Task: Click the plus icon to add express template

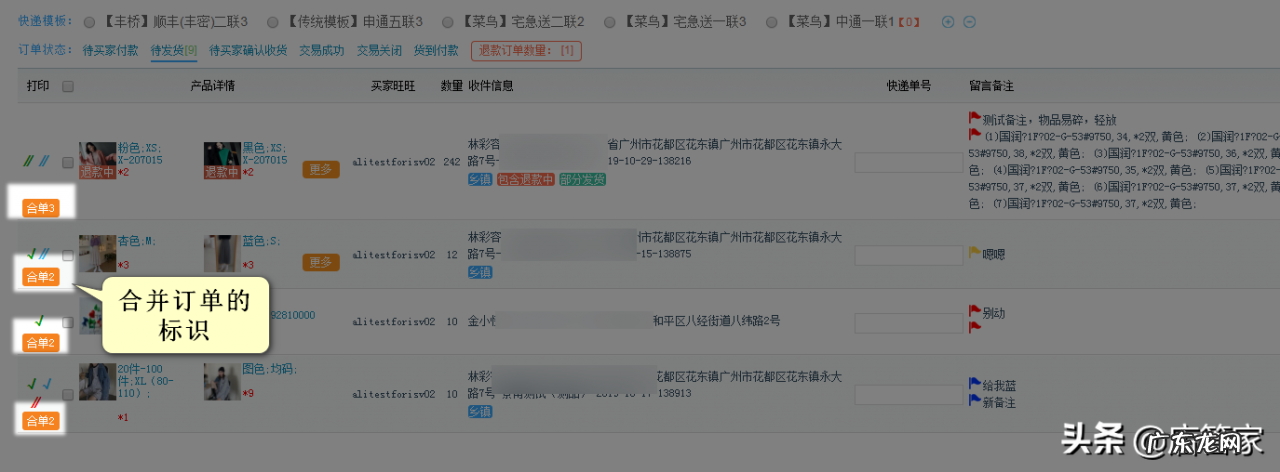Action: point(948,22)
